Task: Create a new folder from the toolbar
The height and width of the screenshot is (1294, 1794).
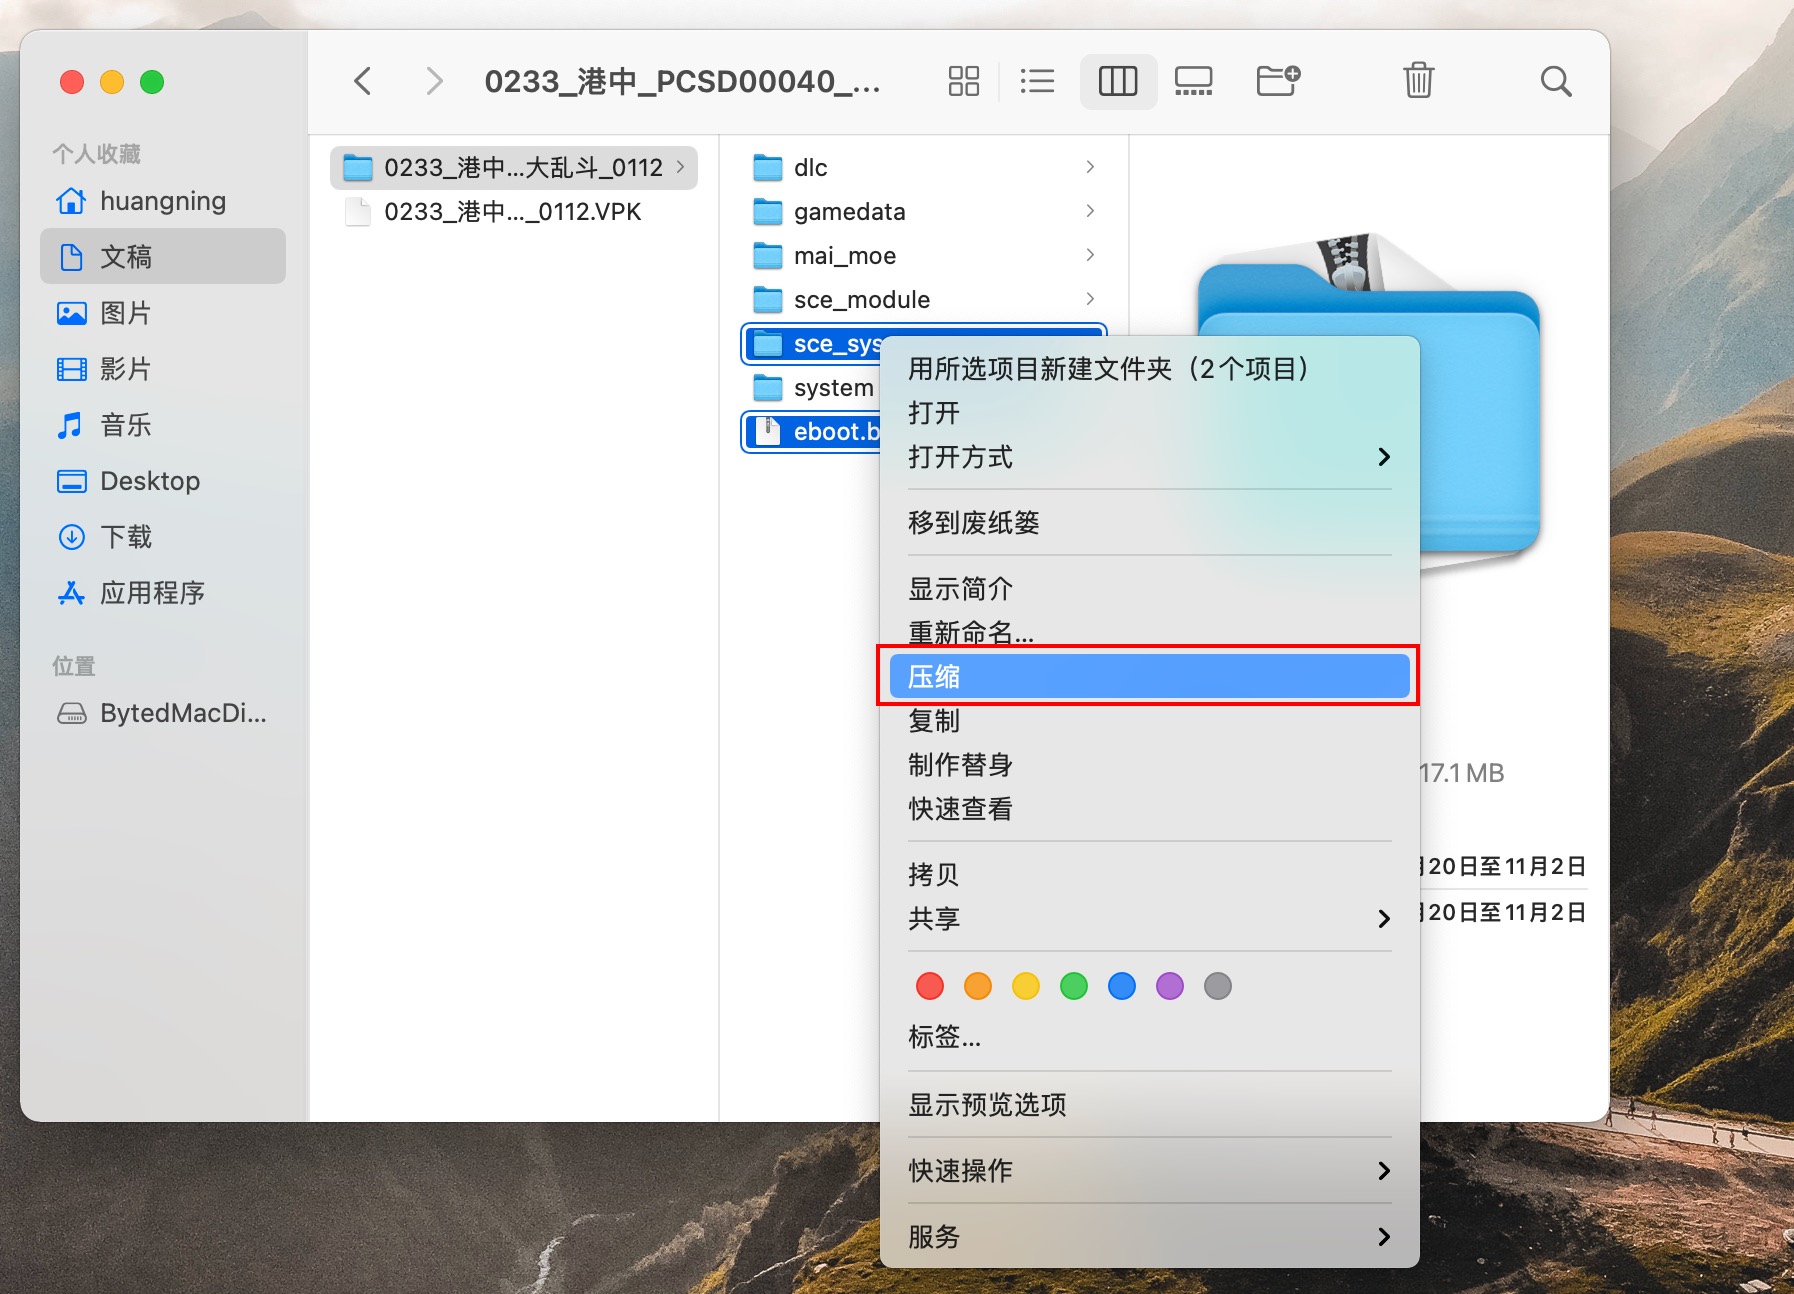Action: (1278, 81)
